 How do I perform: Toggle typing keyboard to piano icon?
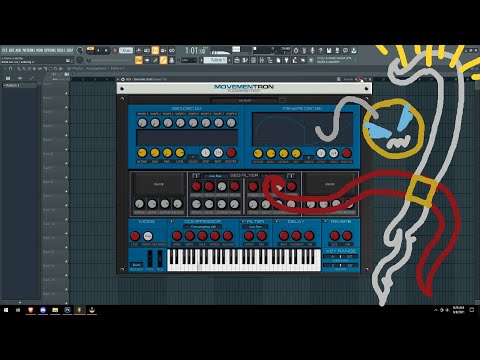coord(139,60)
